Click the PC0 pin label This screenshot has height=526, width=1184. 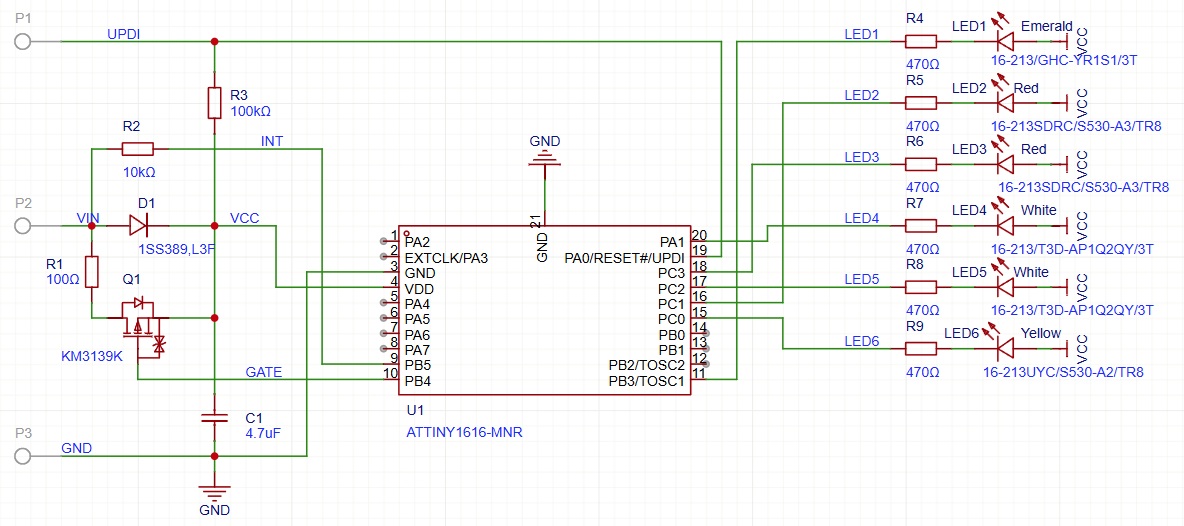[x=671, y=319]
